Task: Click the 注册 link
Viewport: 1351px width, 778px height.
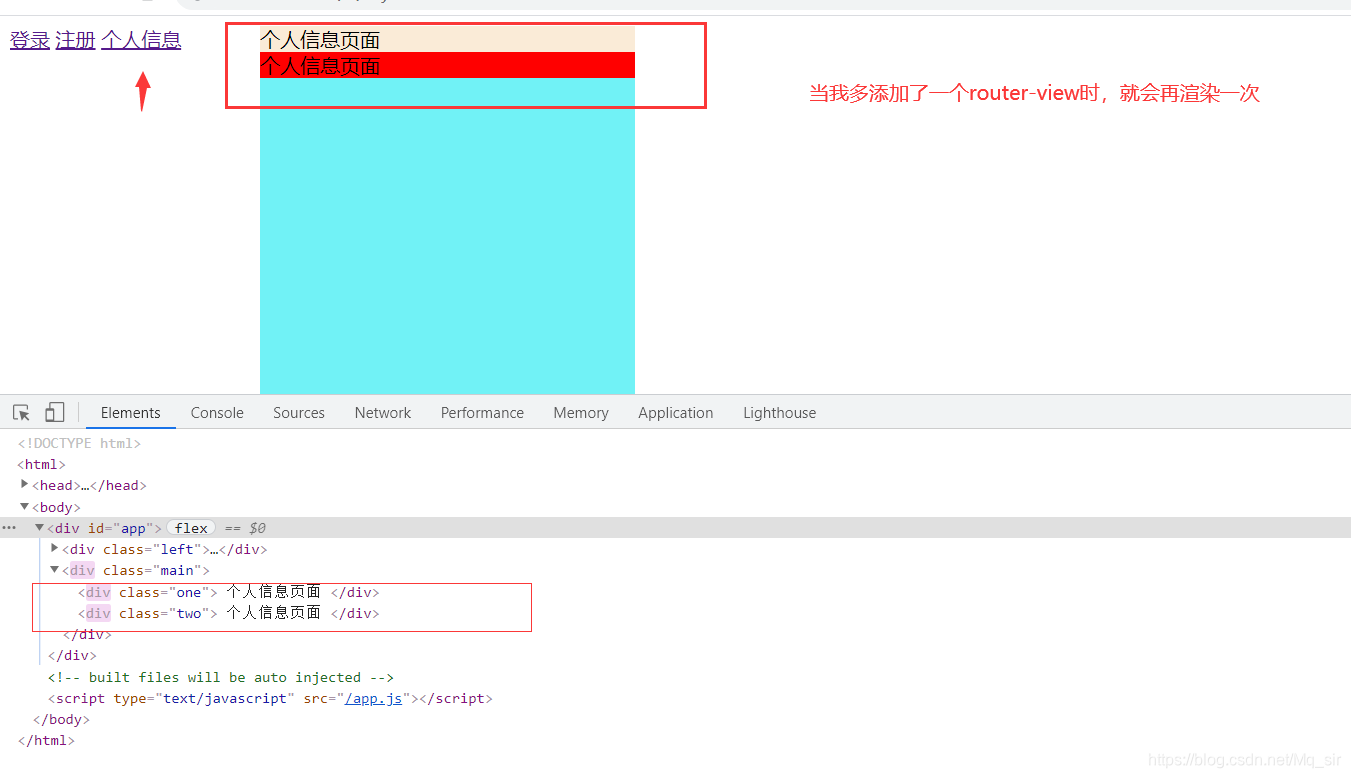Action: (75, 40)
